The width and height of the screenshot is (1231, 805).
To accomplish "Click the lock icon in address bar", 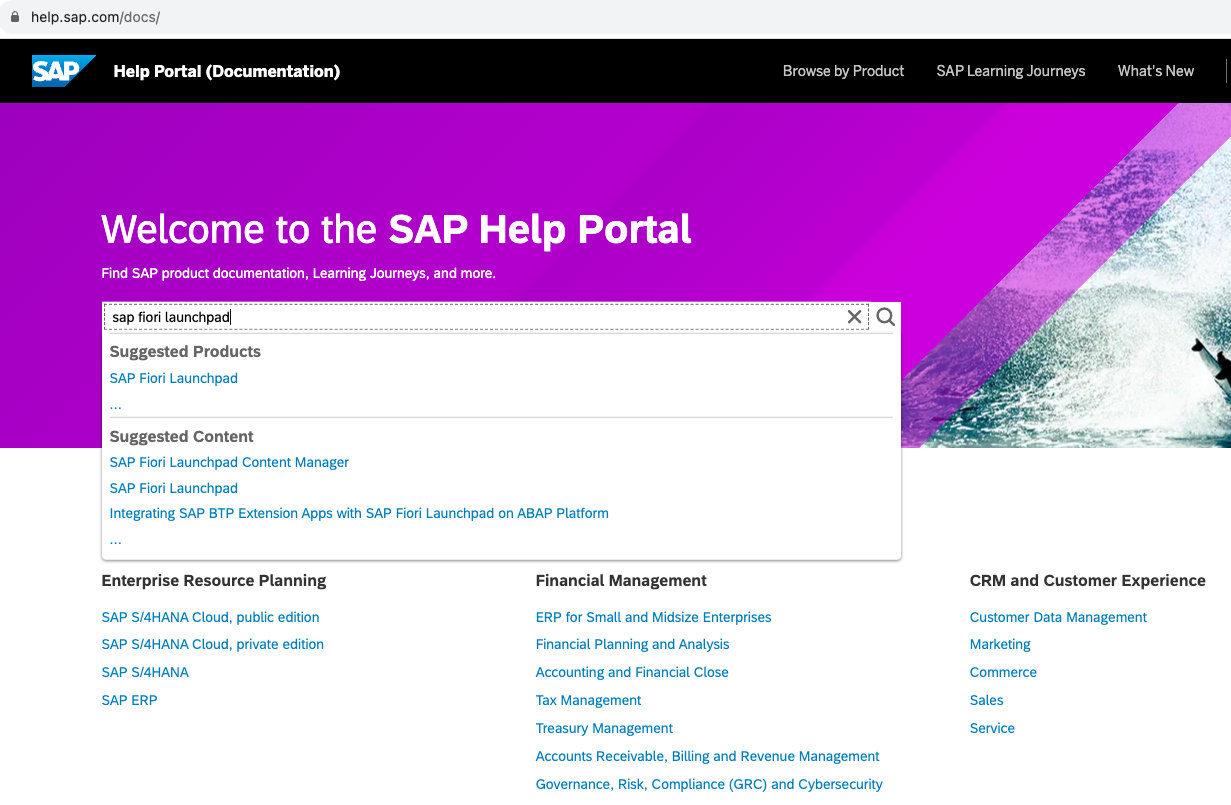I will coord(15,18).
